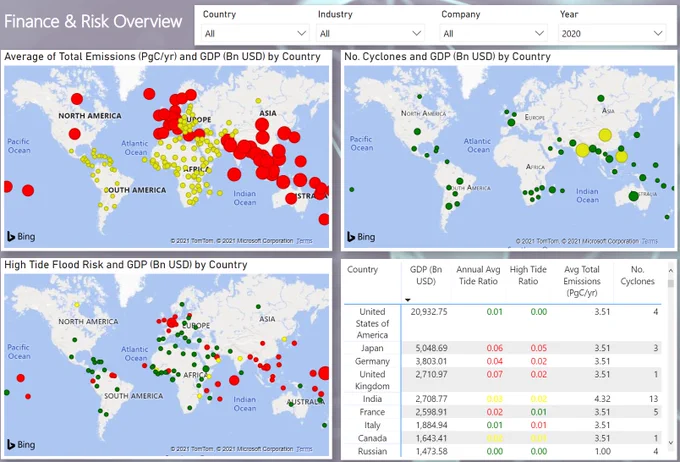
Task: Open the Company filter dropdown
Action: (x=493, y=33)
